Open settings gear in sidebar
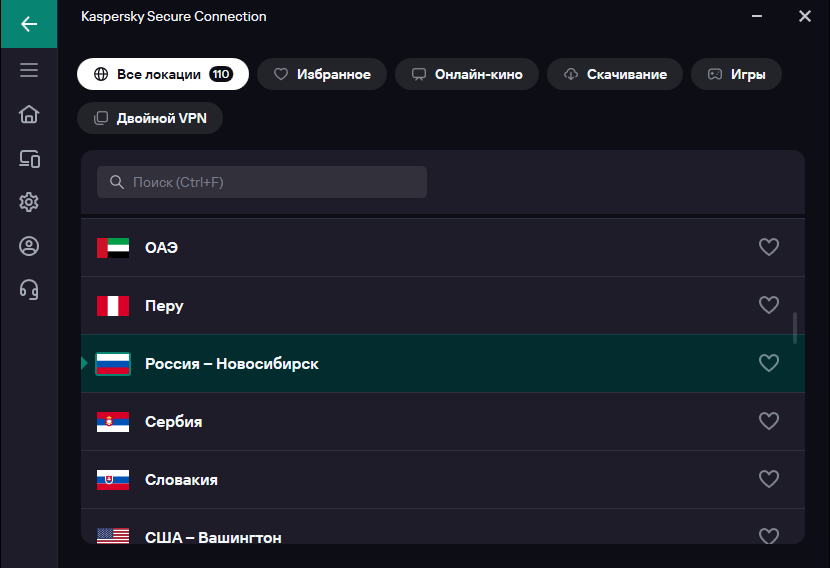830x568 pixels. pyautogui.click(x=29, y=202)
